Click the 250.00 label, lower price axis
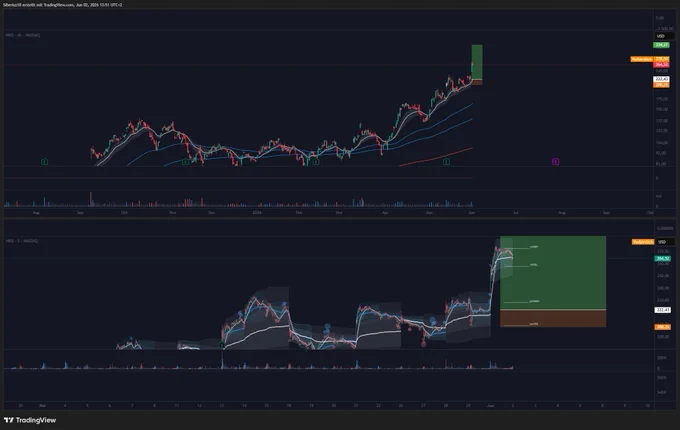 [663, 276]
